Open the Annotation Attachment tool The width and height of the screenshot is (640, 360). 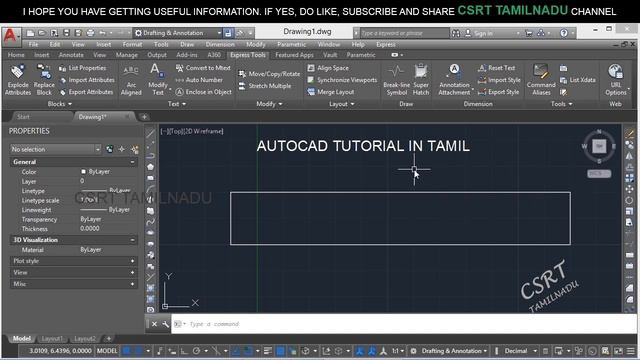point(454,80)
